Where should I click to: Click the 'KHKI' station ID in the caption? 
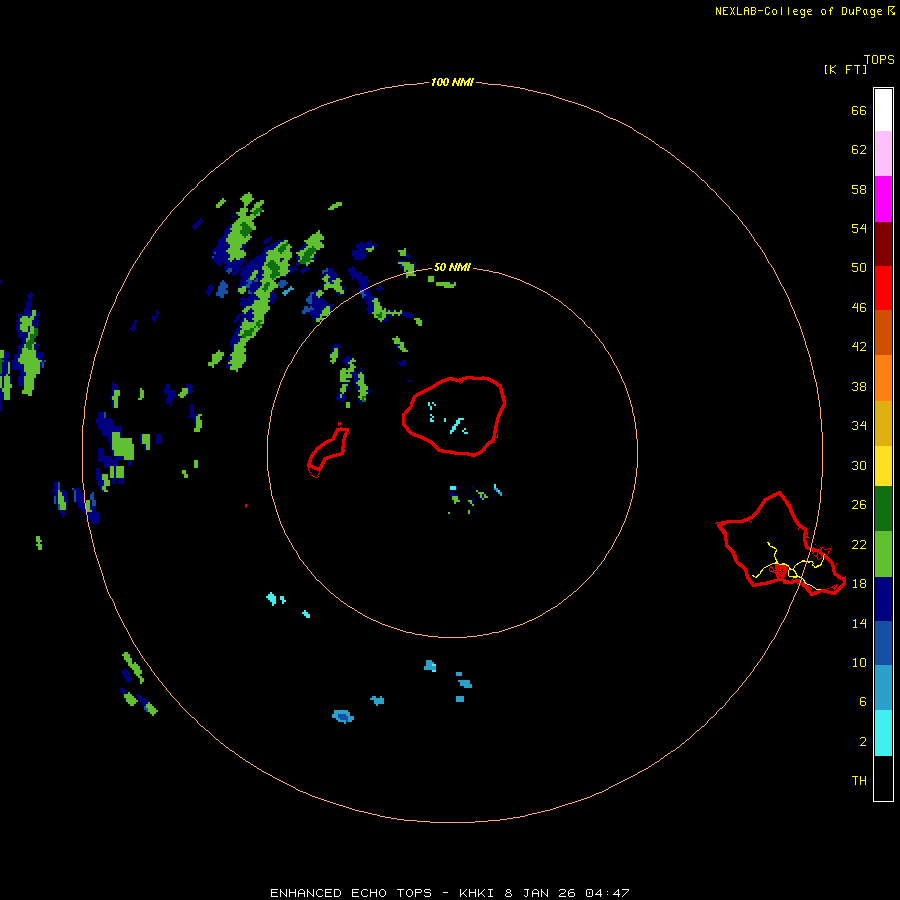(476, 893)
